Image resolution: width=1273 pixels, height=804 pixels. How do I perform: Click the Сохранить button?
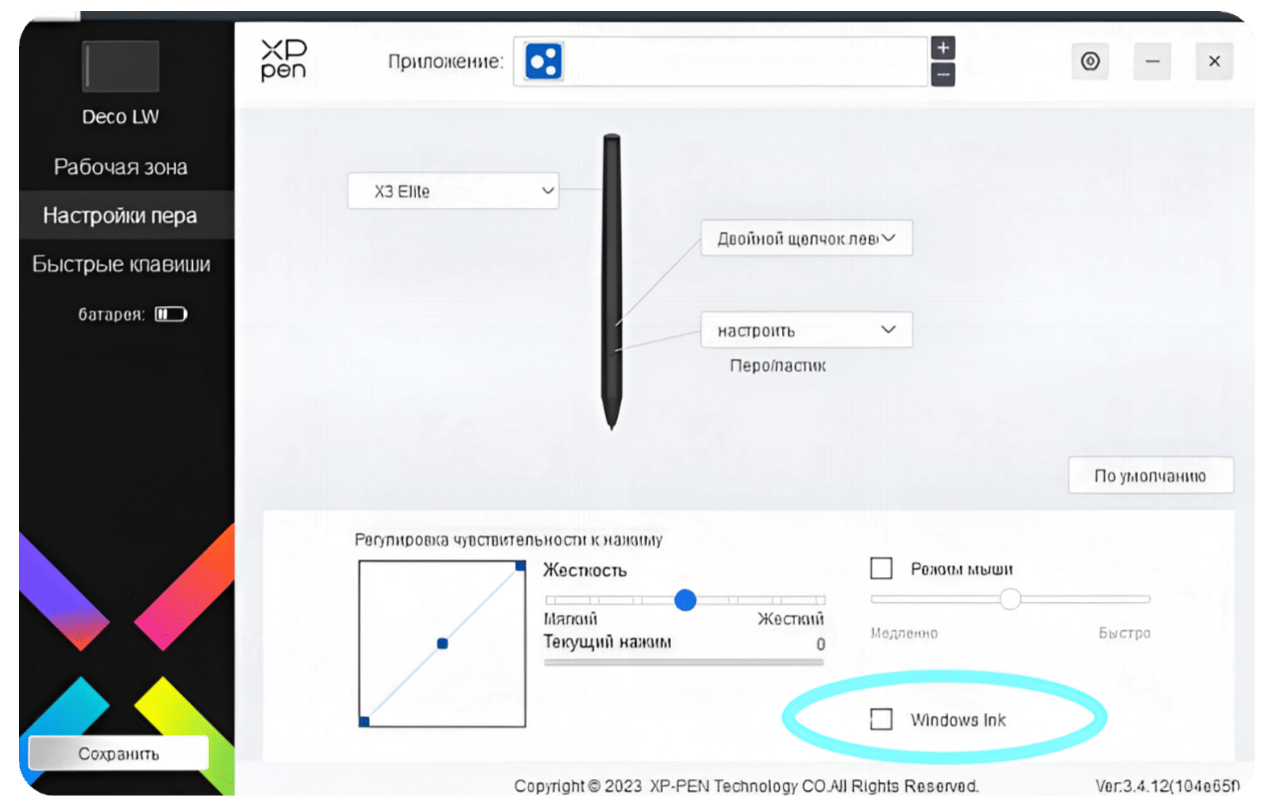point(119,754)
